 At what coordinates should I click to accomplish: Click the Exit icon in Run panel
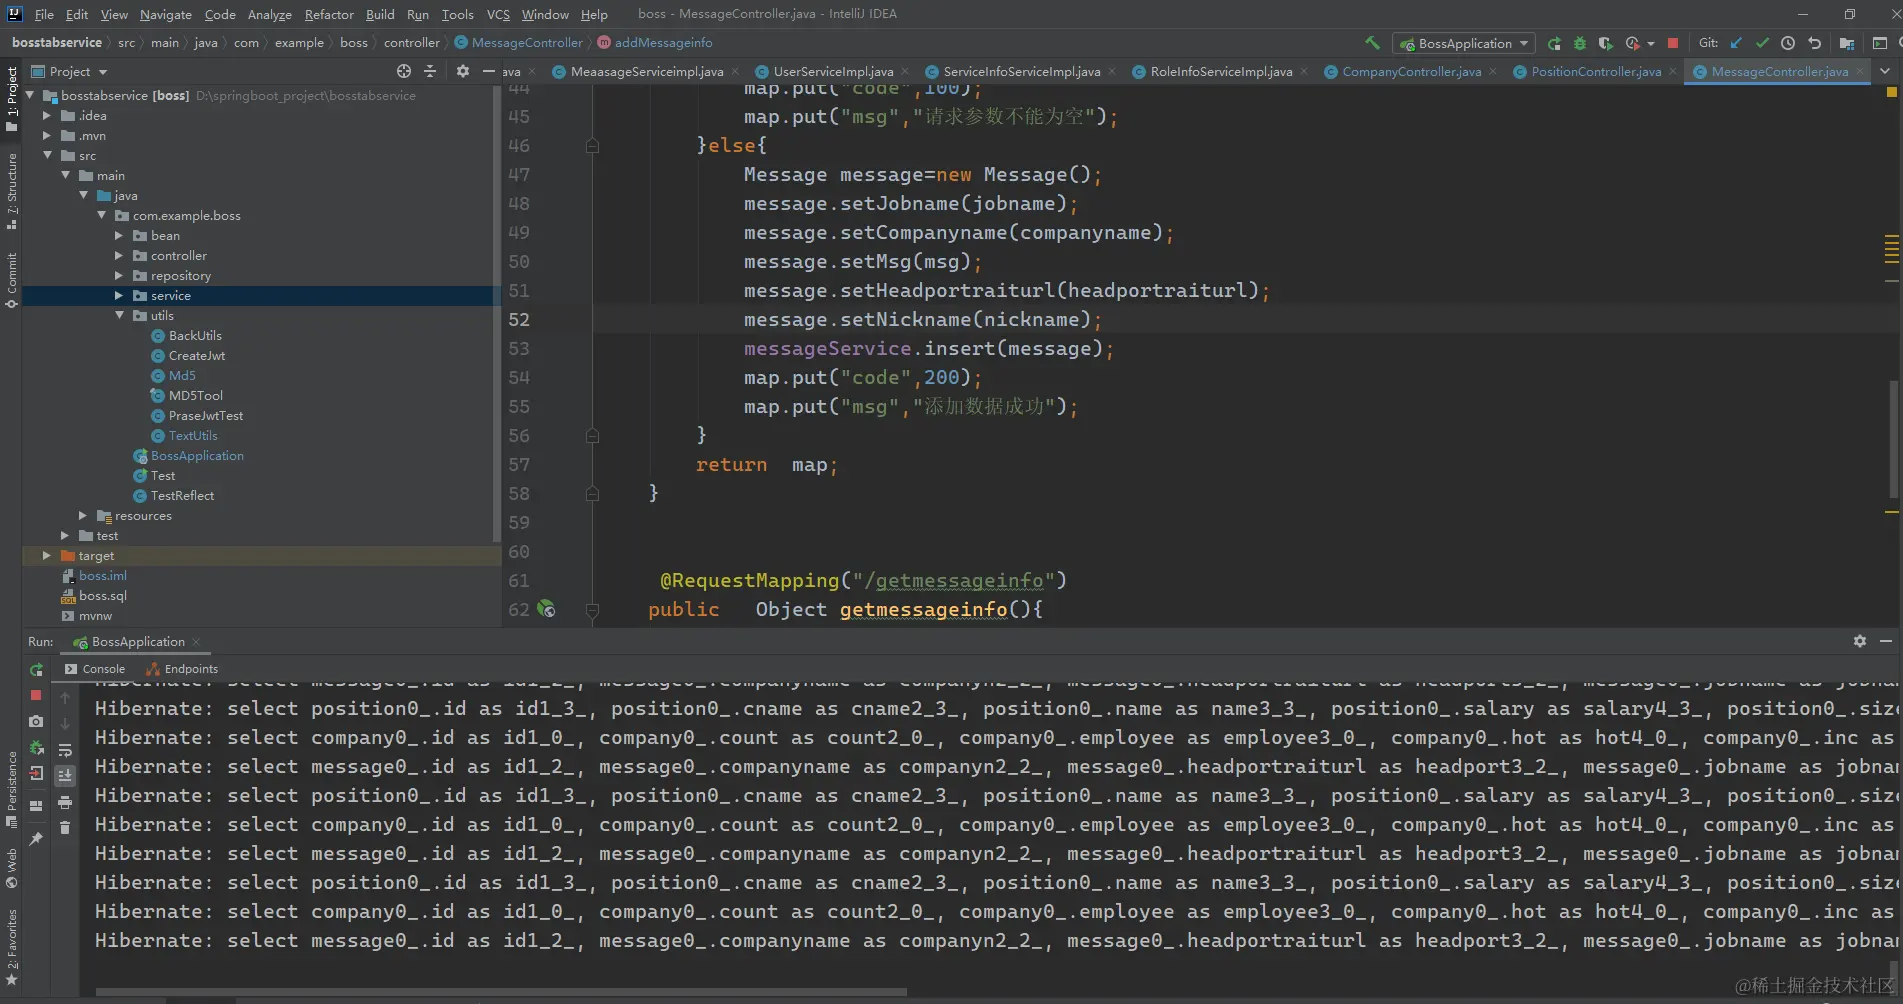click(36, 773)
